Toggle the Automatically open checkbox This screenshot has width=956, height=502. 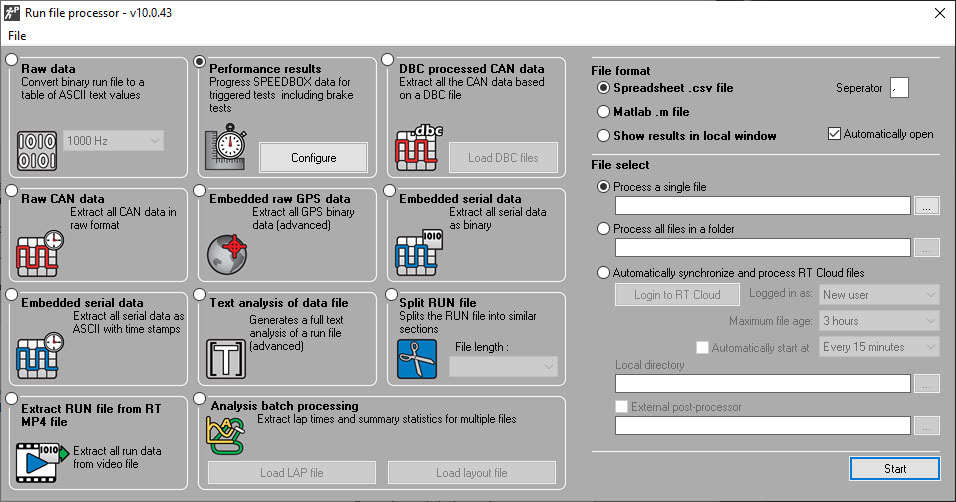[x=834, y=134]
